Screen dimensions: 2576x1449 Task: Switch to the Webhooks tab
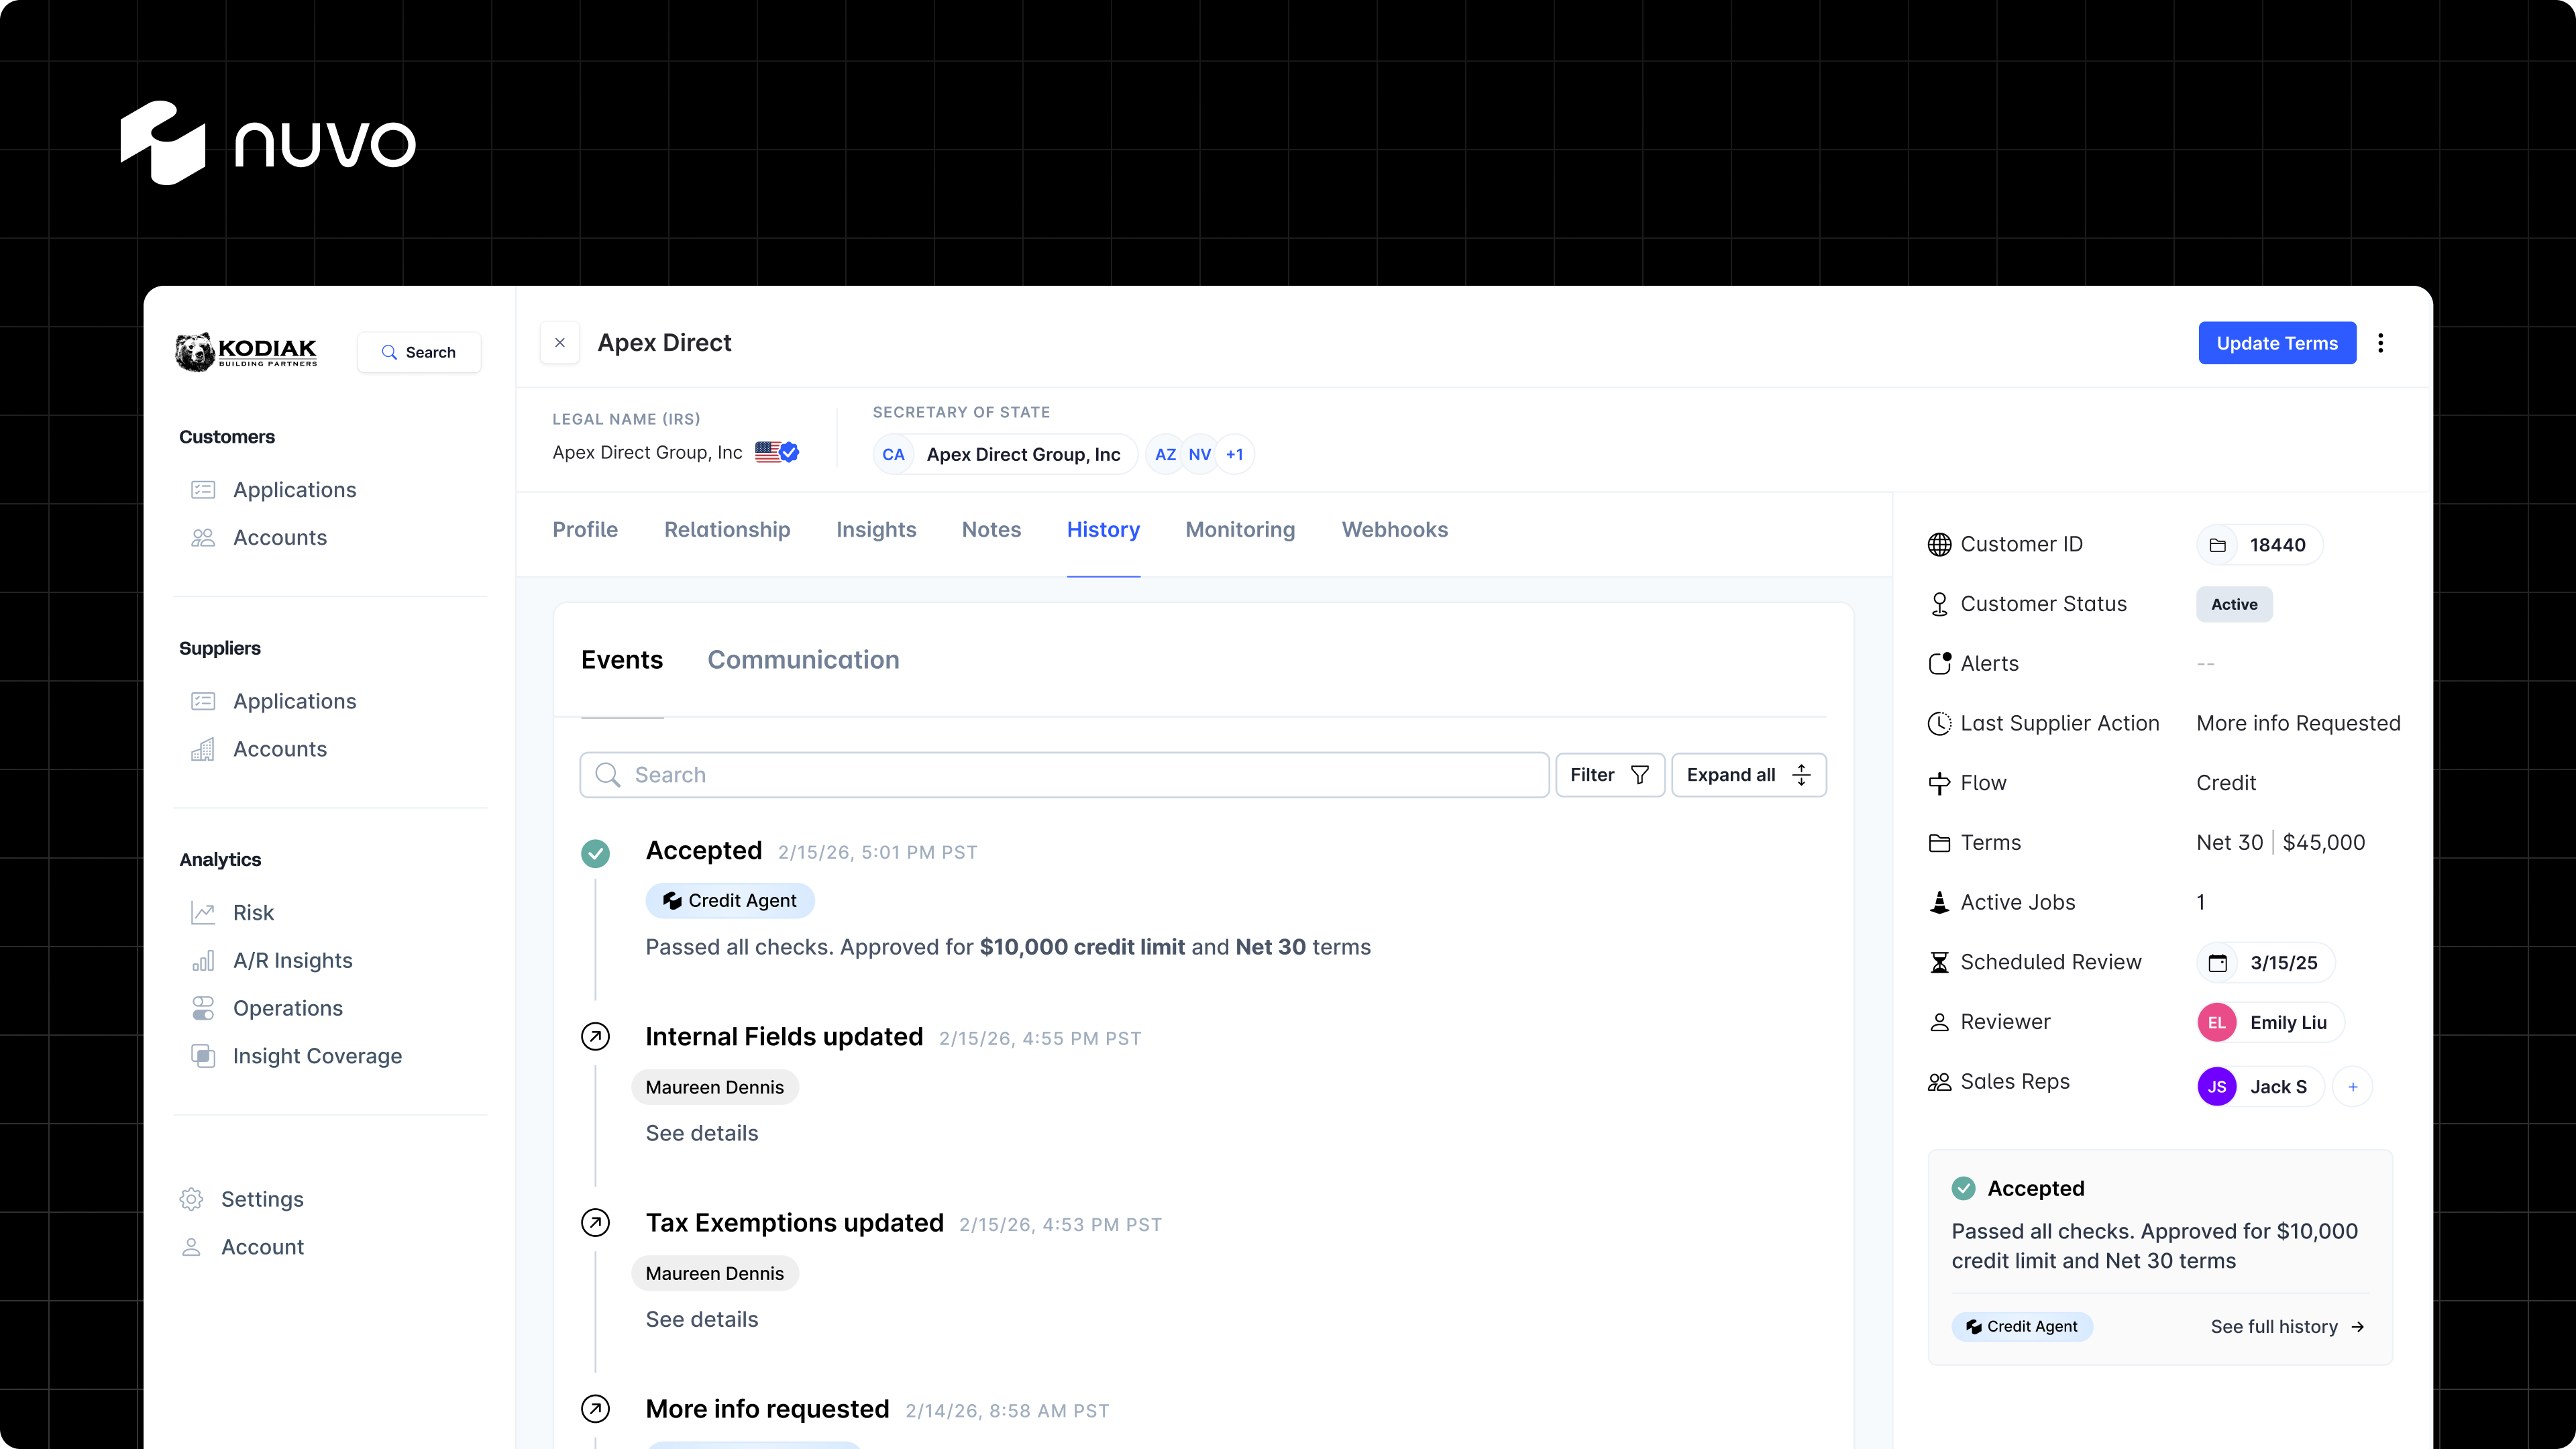1394,530
